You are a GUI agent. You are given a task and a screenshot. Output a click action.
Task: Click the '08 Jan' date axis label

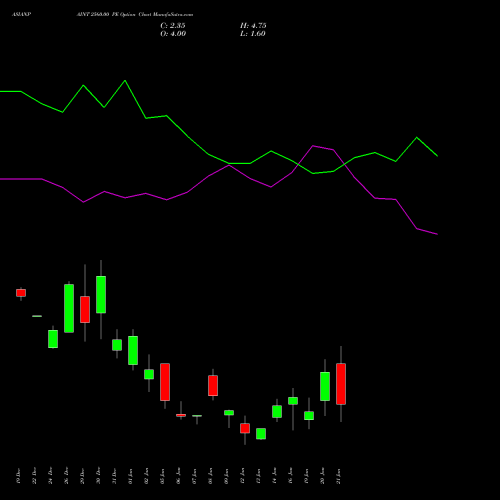tap(210, 476)
